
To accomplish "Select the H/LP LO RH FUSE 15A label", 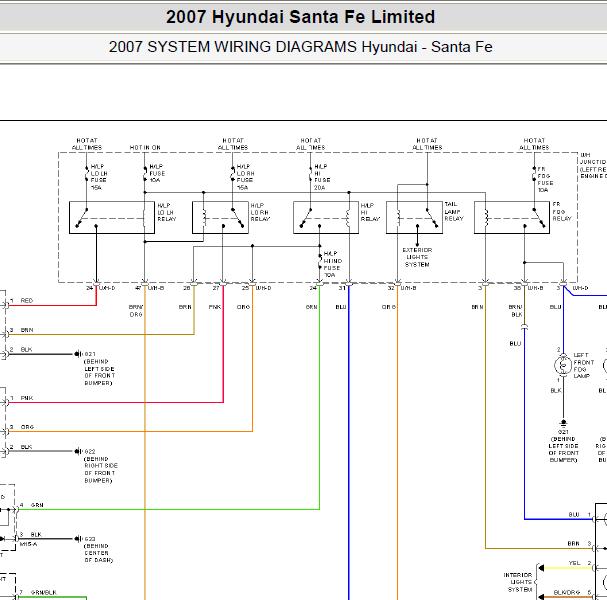I will coord(245,177).
